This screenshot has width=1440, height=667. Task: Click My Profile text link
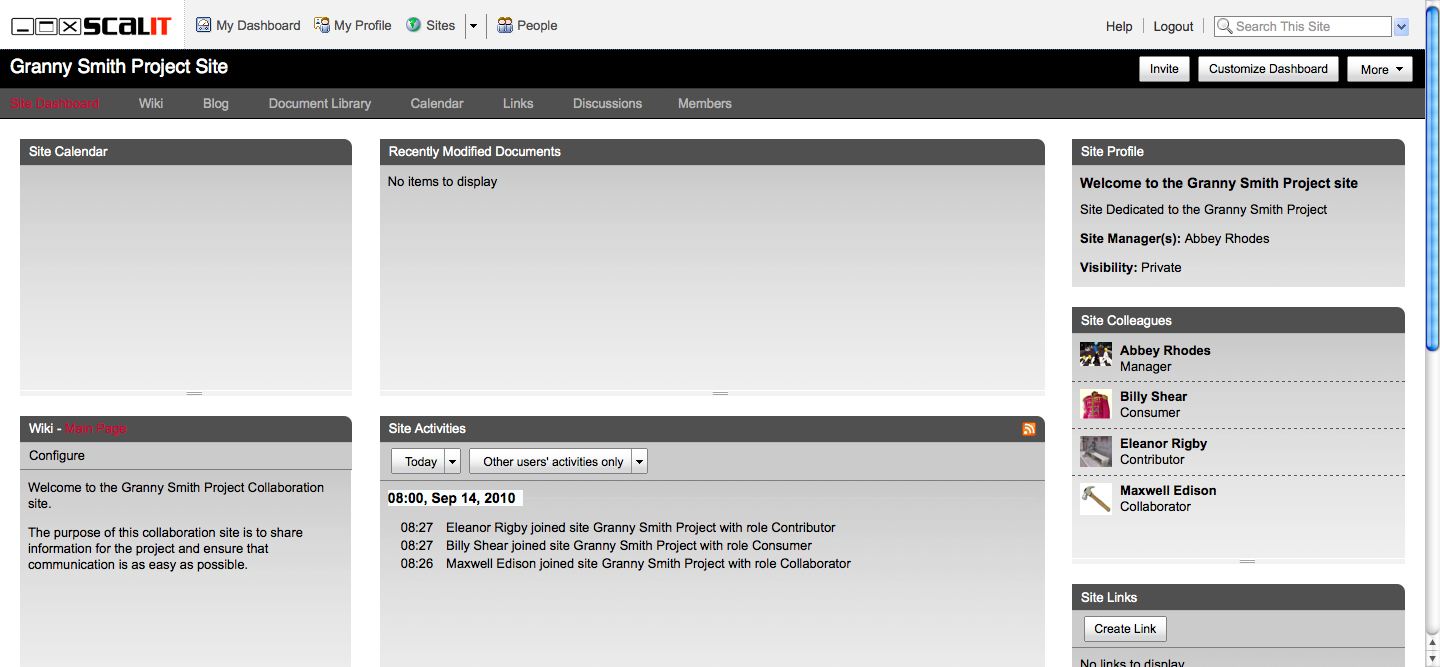pos(363,25)
